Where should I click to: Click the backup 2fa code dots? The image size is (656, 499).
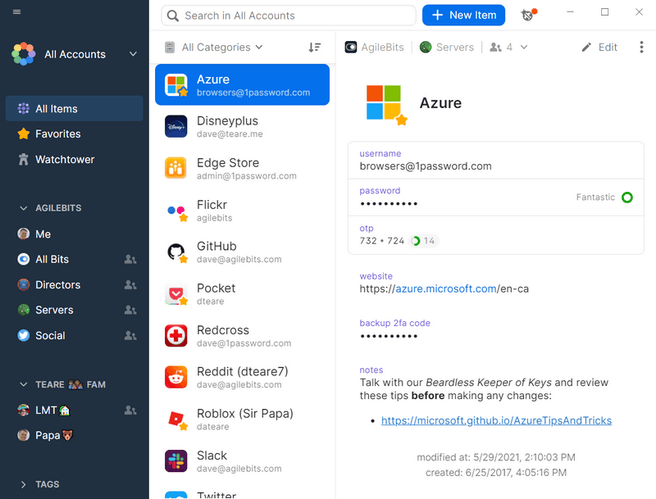(389, 336)
